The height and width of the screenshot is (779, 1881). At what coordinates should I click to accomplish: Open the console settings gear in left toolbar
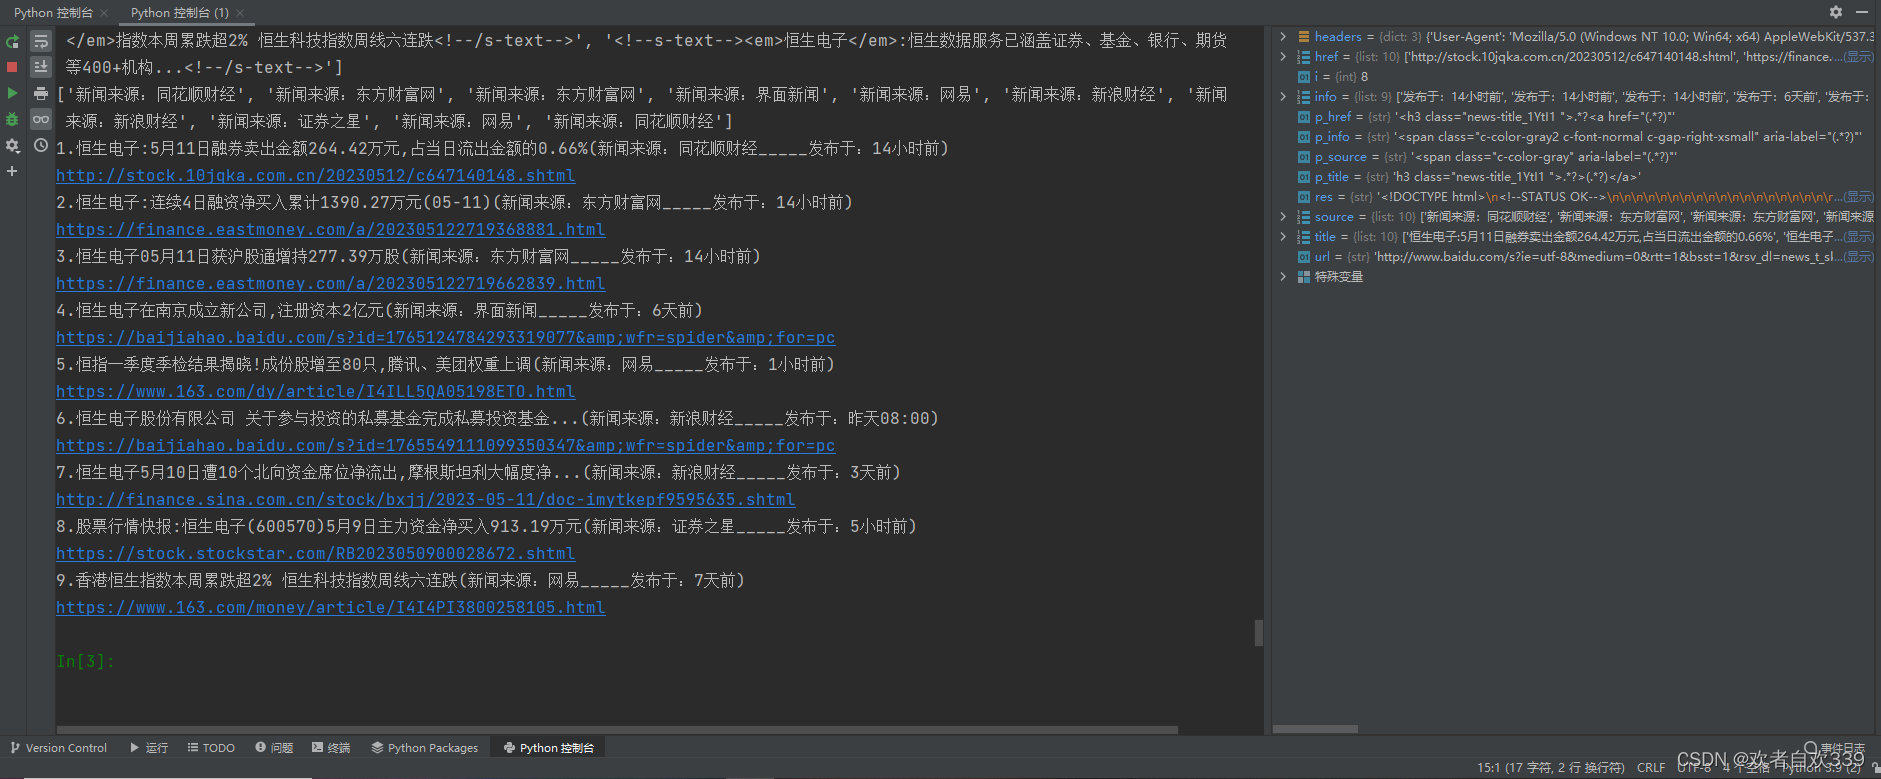(x=12, y=146)
